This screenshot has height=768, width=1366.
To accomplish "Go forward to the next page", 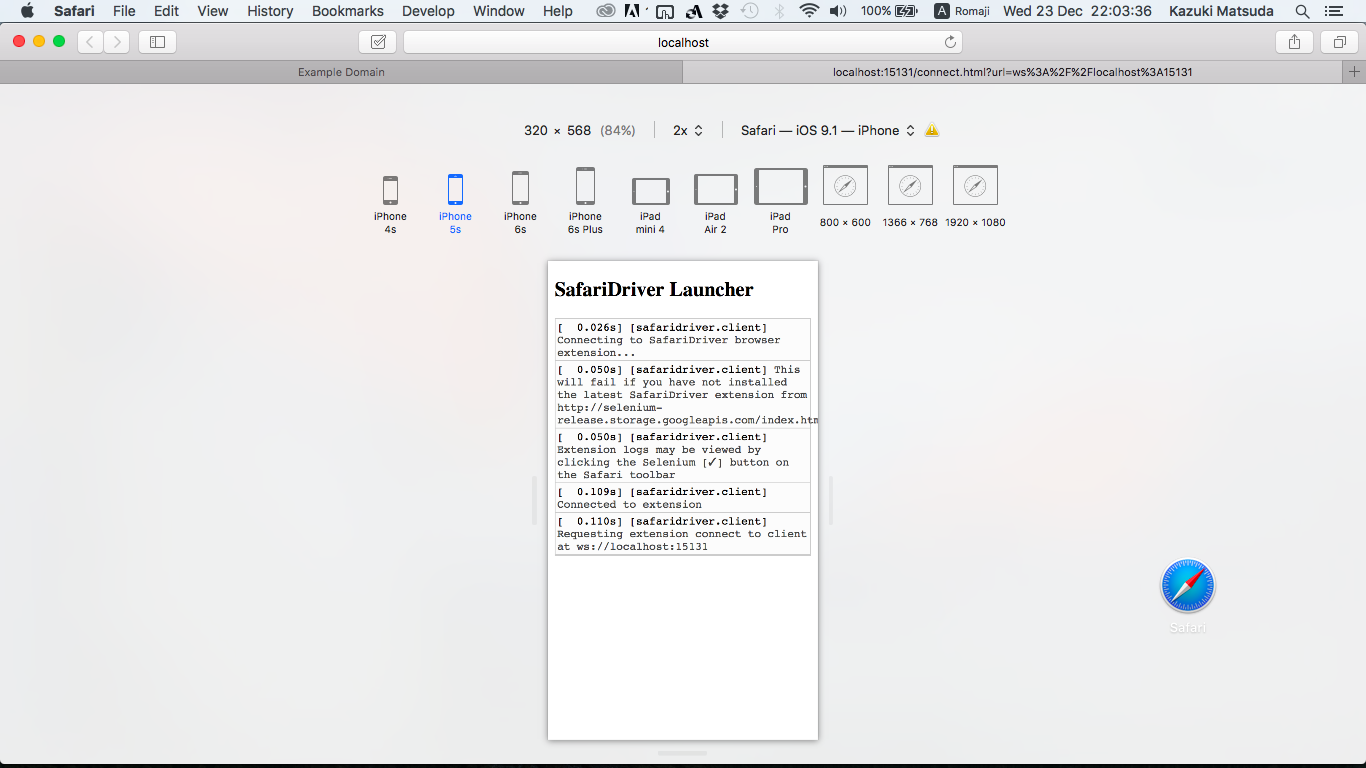I will (x=117, y=42).
